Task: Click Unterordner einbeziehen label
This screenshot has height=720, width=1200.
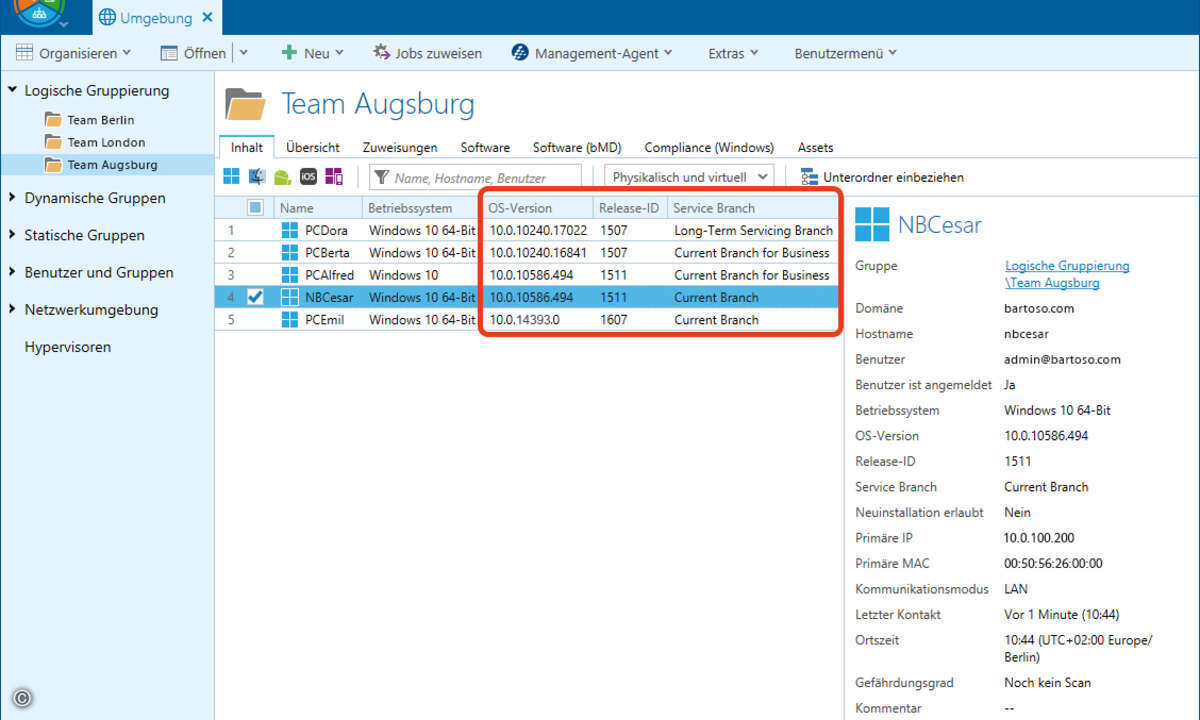Action: point(894,177)
